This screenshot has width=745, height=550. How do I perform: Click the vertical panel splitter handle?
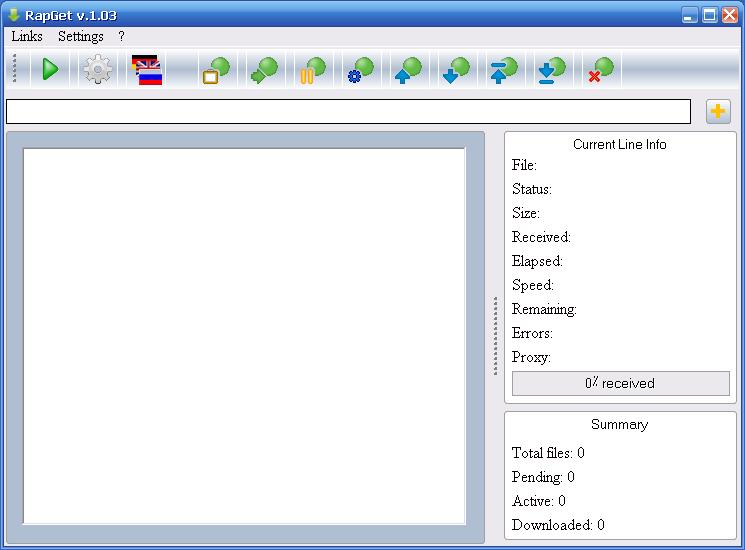click(x=495, y=336)
